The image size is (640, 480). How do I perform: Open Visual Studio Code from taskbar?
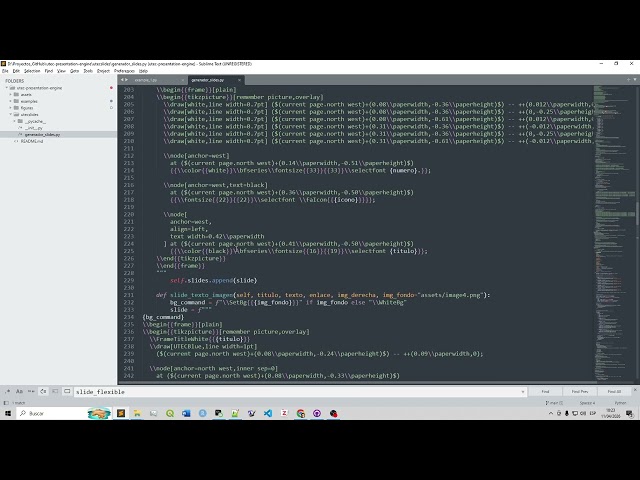coord(268,413)
